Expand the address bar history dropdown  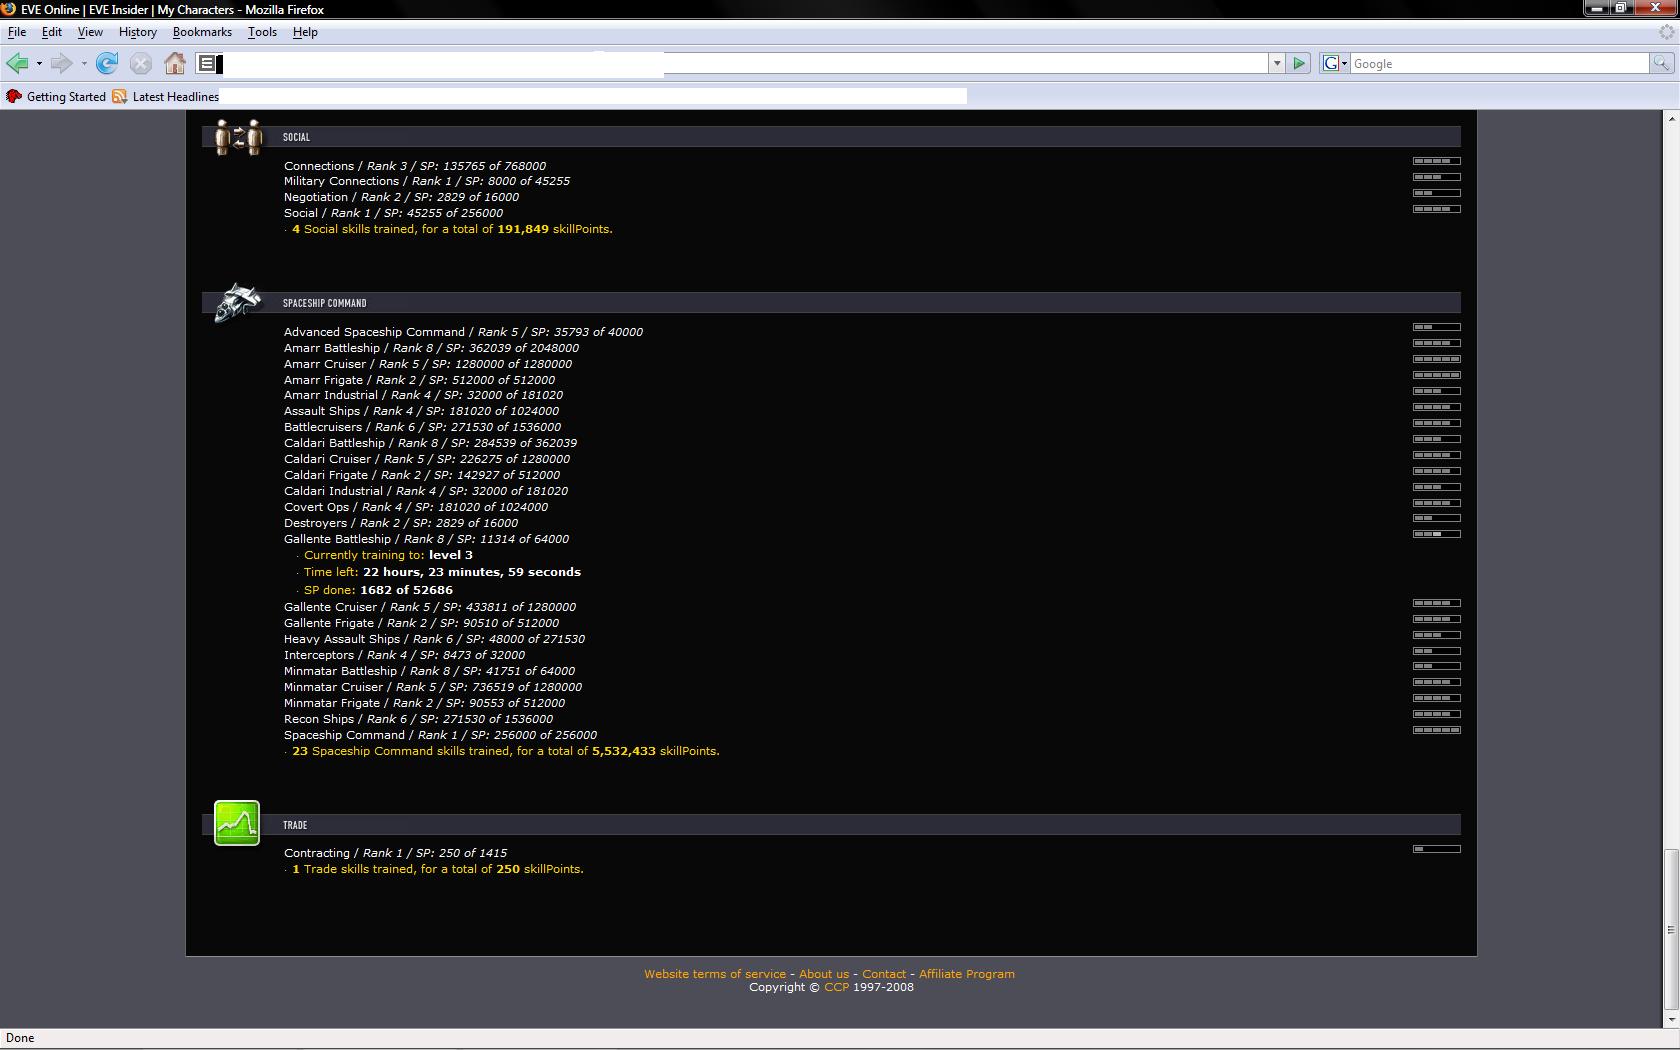pyautogui.click(x=1277, y=64)
